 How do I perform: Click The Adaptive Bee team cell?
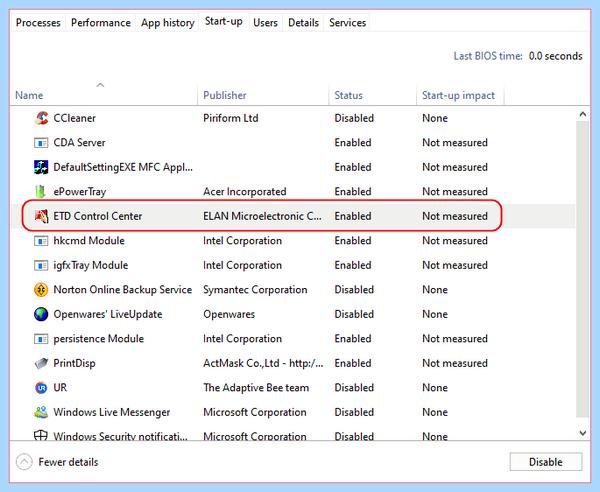(256, 388)
